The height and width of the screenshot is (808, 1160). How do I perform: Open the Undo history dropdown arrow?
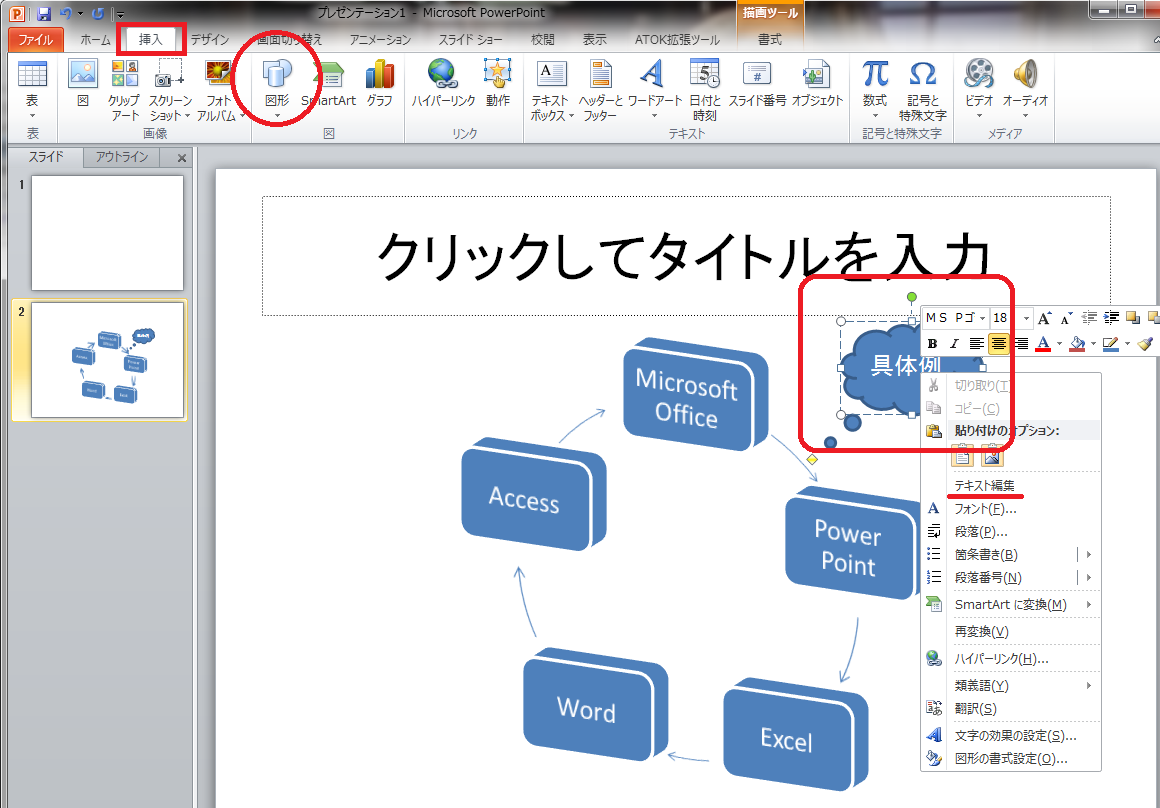tap(79, 15)
